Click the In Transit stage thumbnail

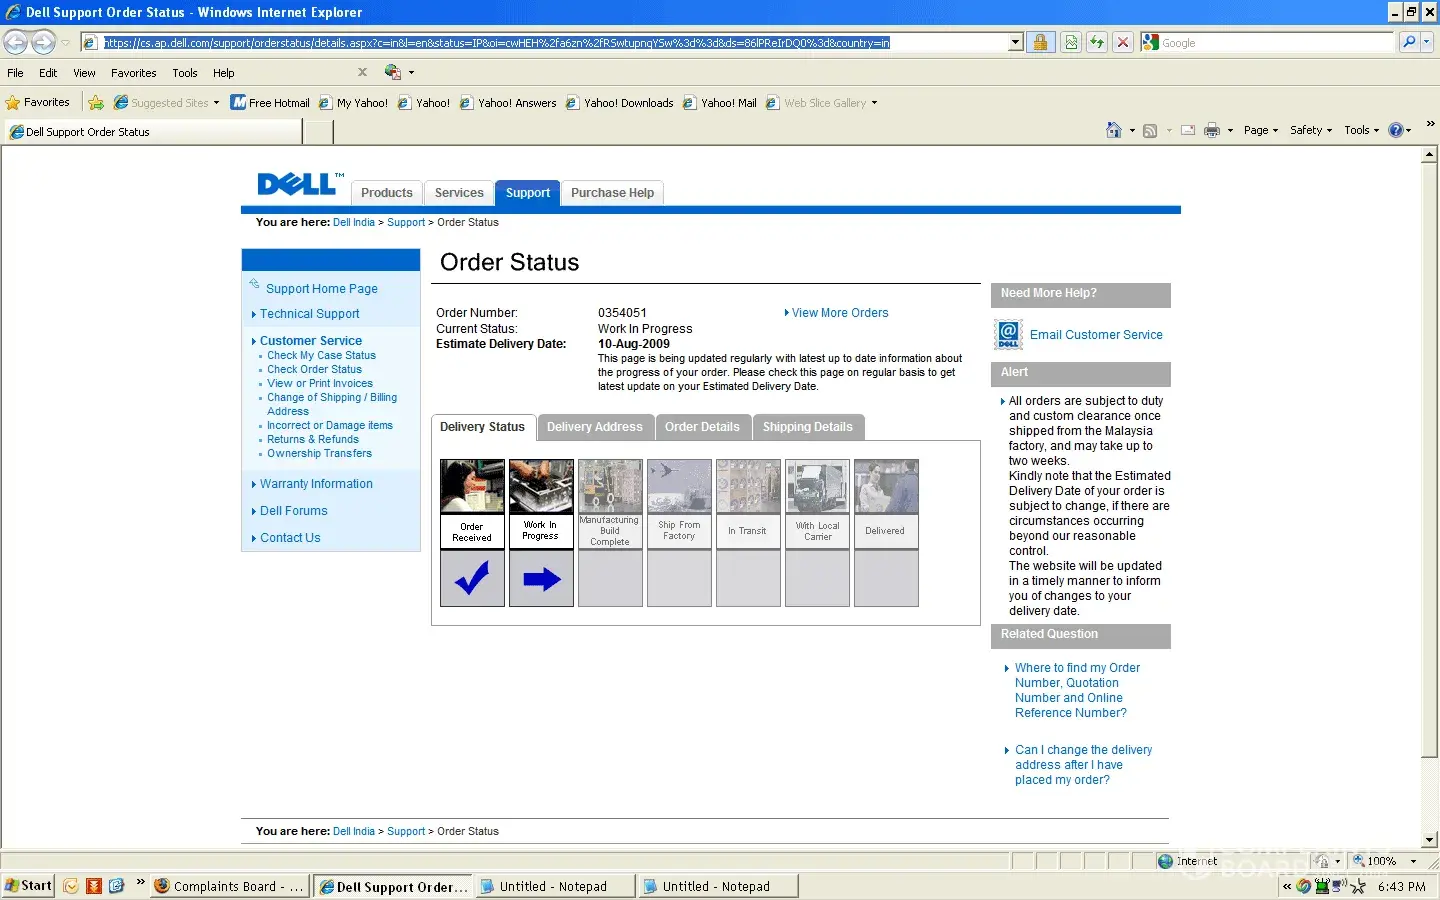point(748,487)
